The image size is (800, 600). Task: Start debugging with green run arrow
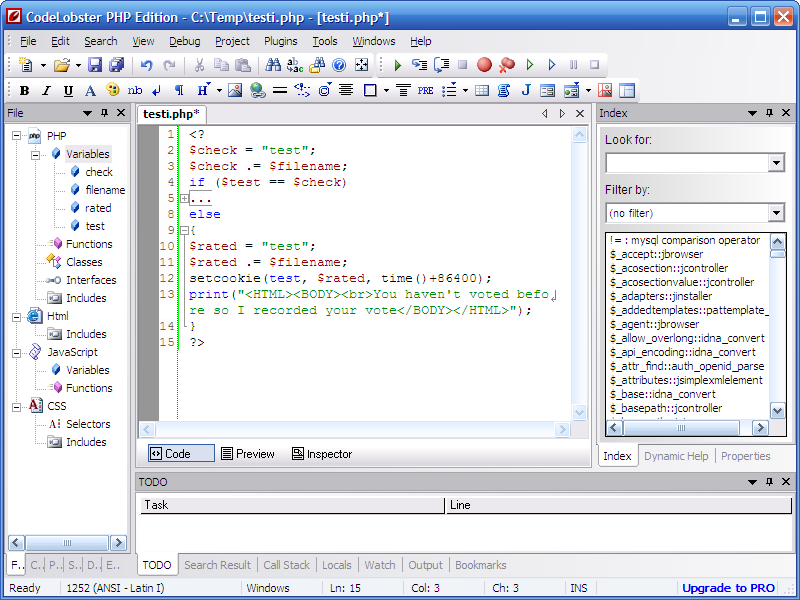398,65
